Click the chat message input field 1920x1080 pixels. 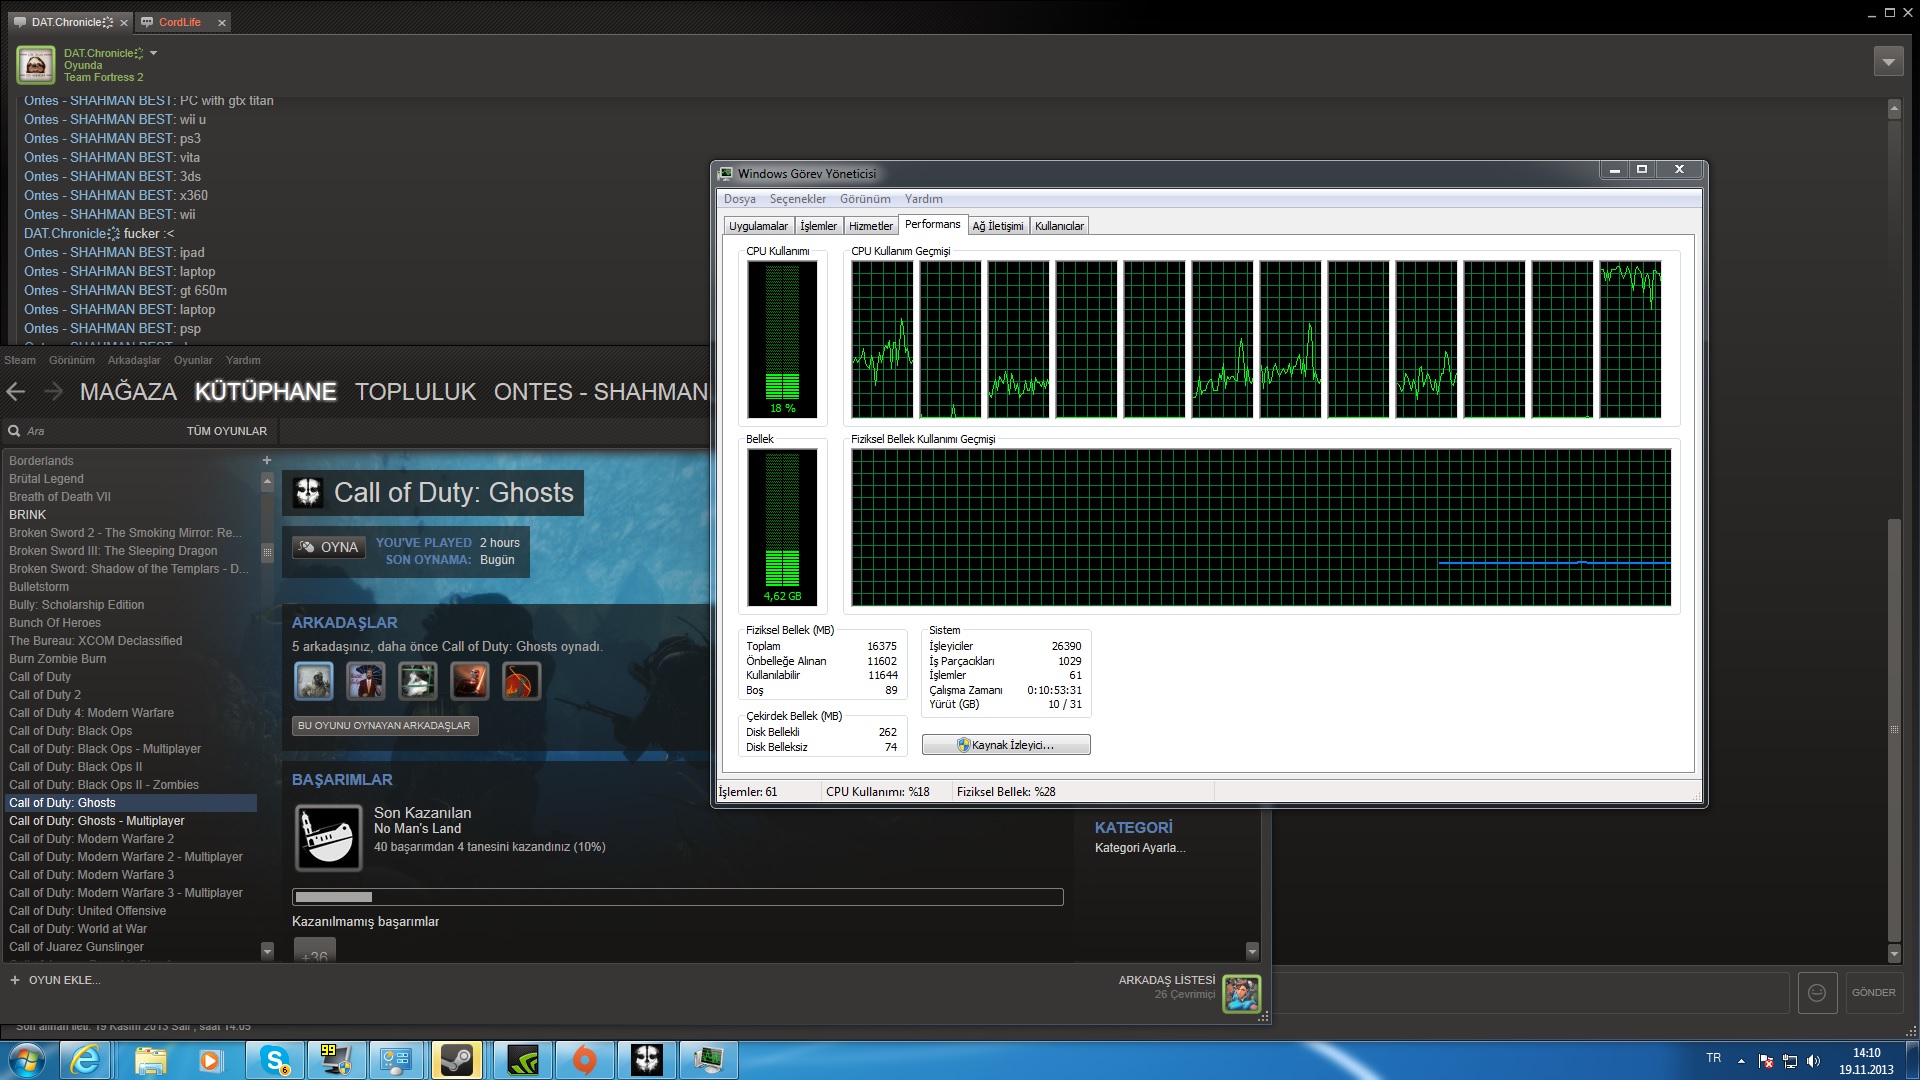click(x=1530, y=993)
